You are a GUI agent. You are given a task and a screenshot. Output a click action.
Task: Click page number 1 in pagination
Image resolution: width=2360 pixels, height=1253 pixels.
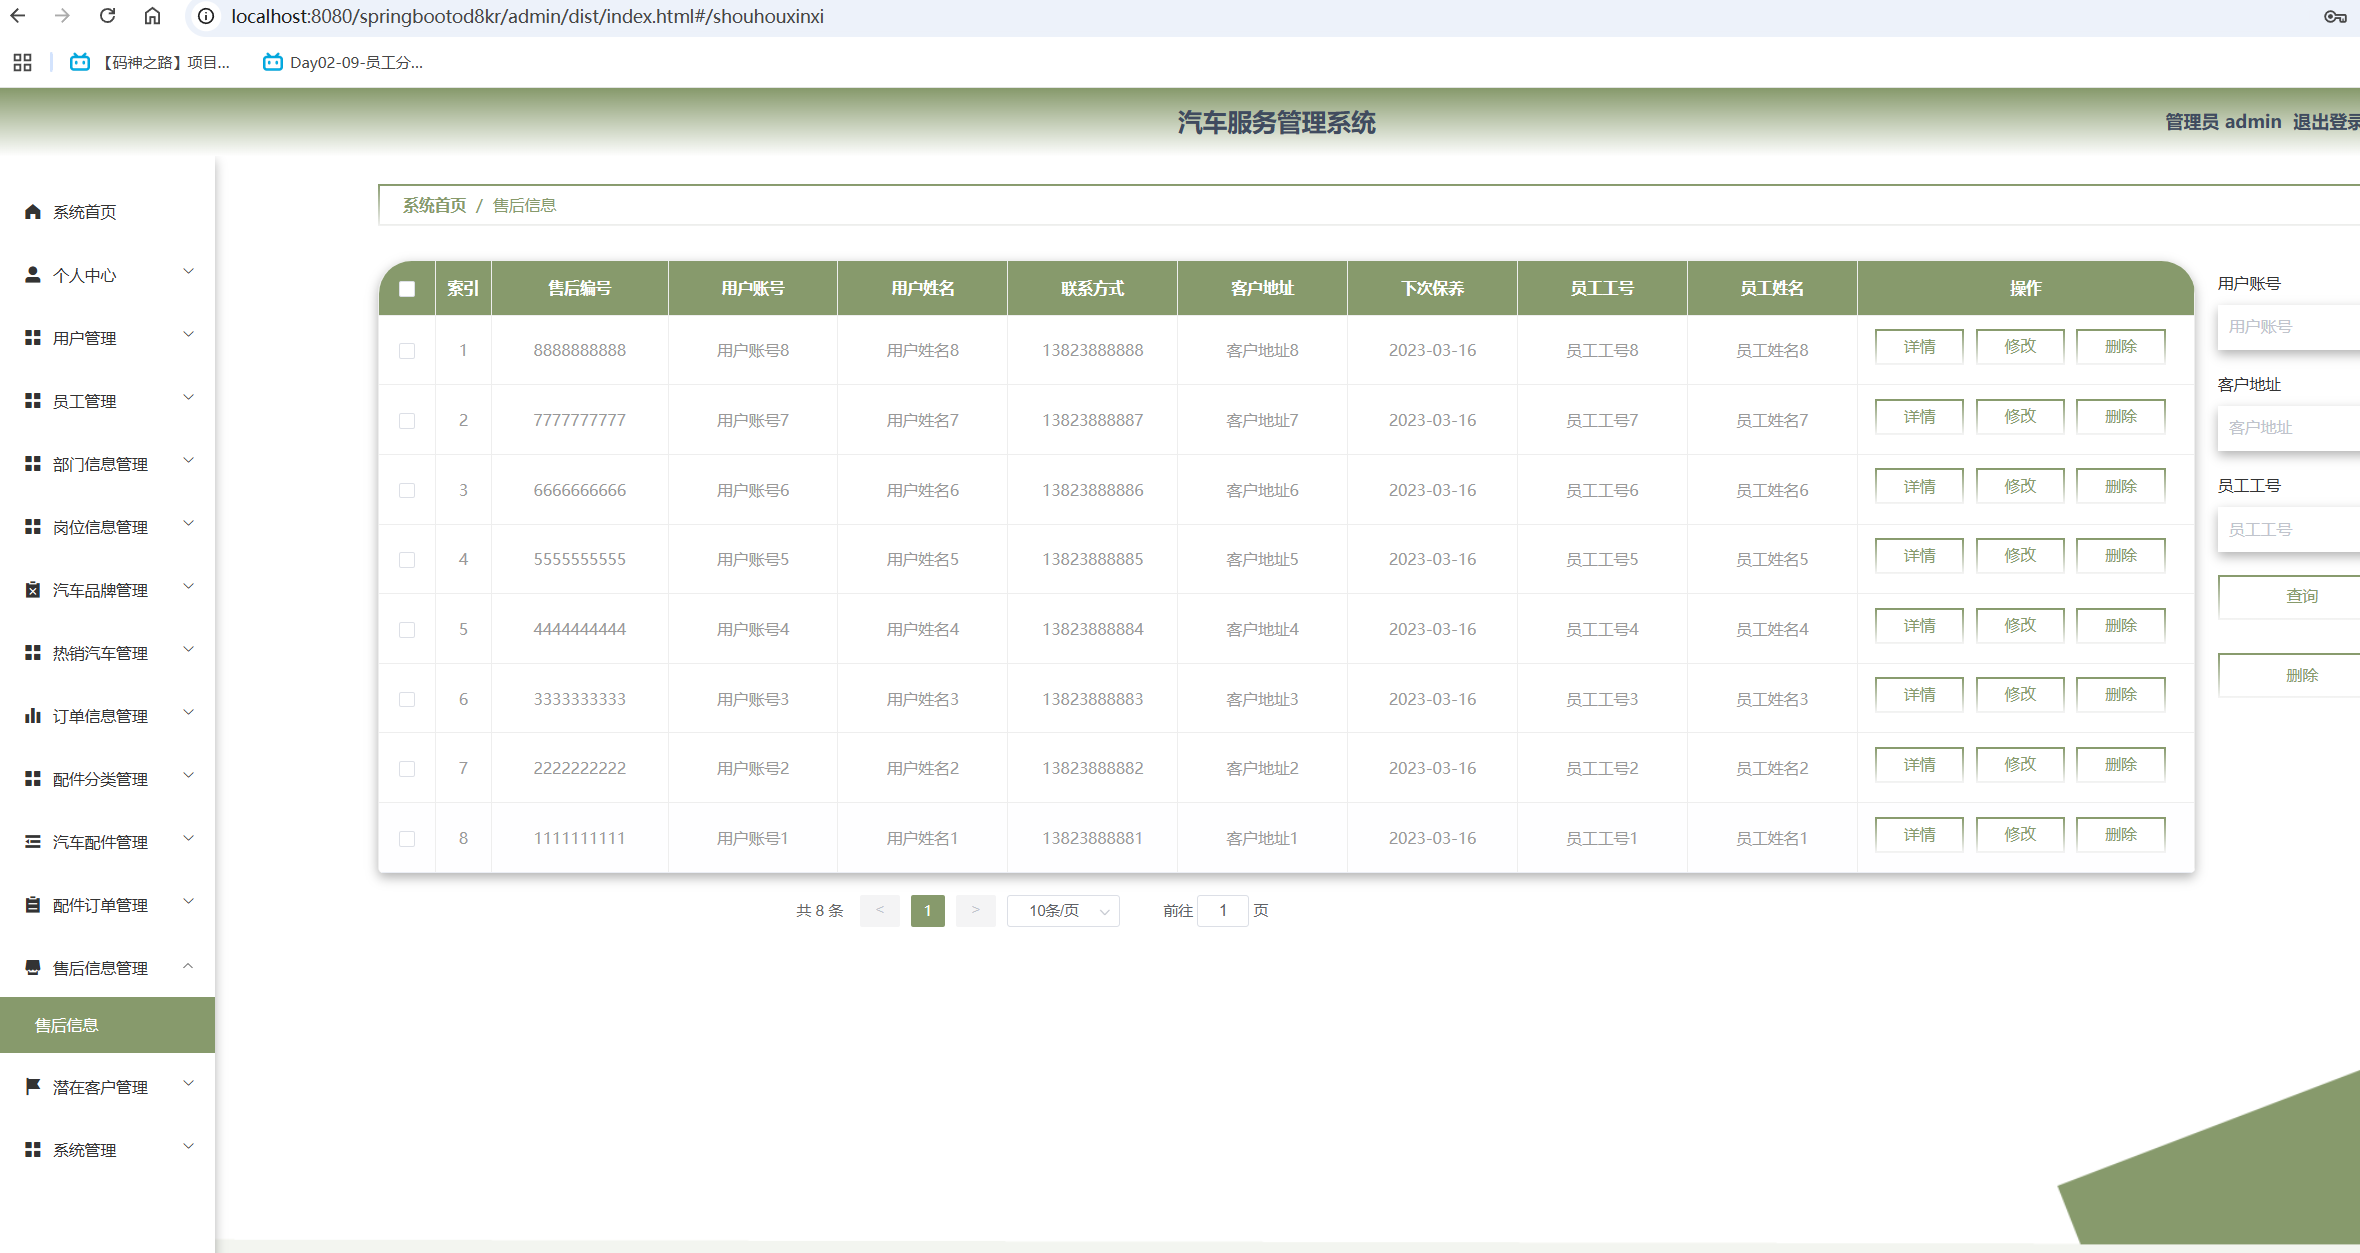[x=928, y=911]
